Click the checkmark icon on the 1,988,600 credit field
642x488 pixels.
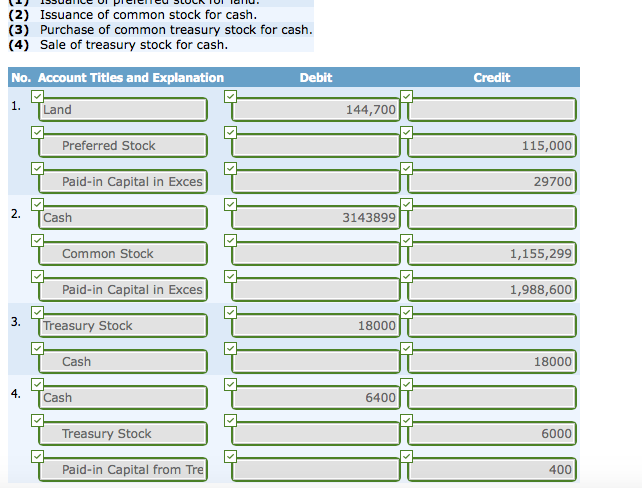point(407,276)
